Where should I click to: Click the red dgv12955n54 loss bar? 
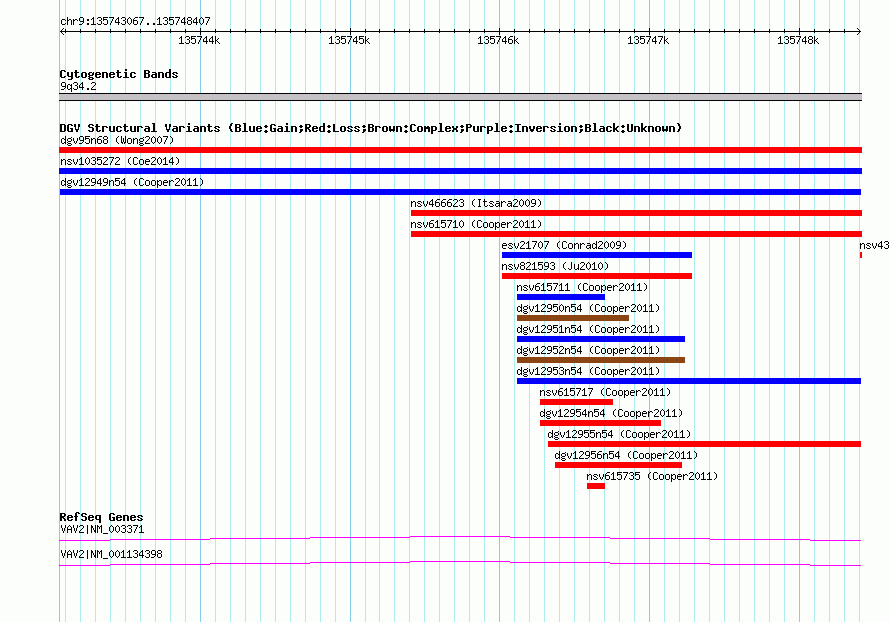[704, 444]
